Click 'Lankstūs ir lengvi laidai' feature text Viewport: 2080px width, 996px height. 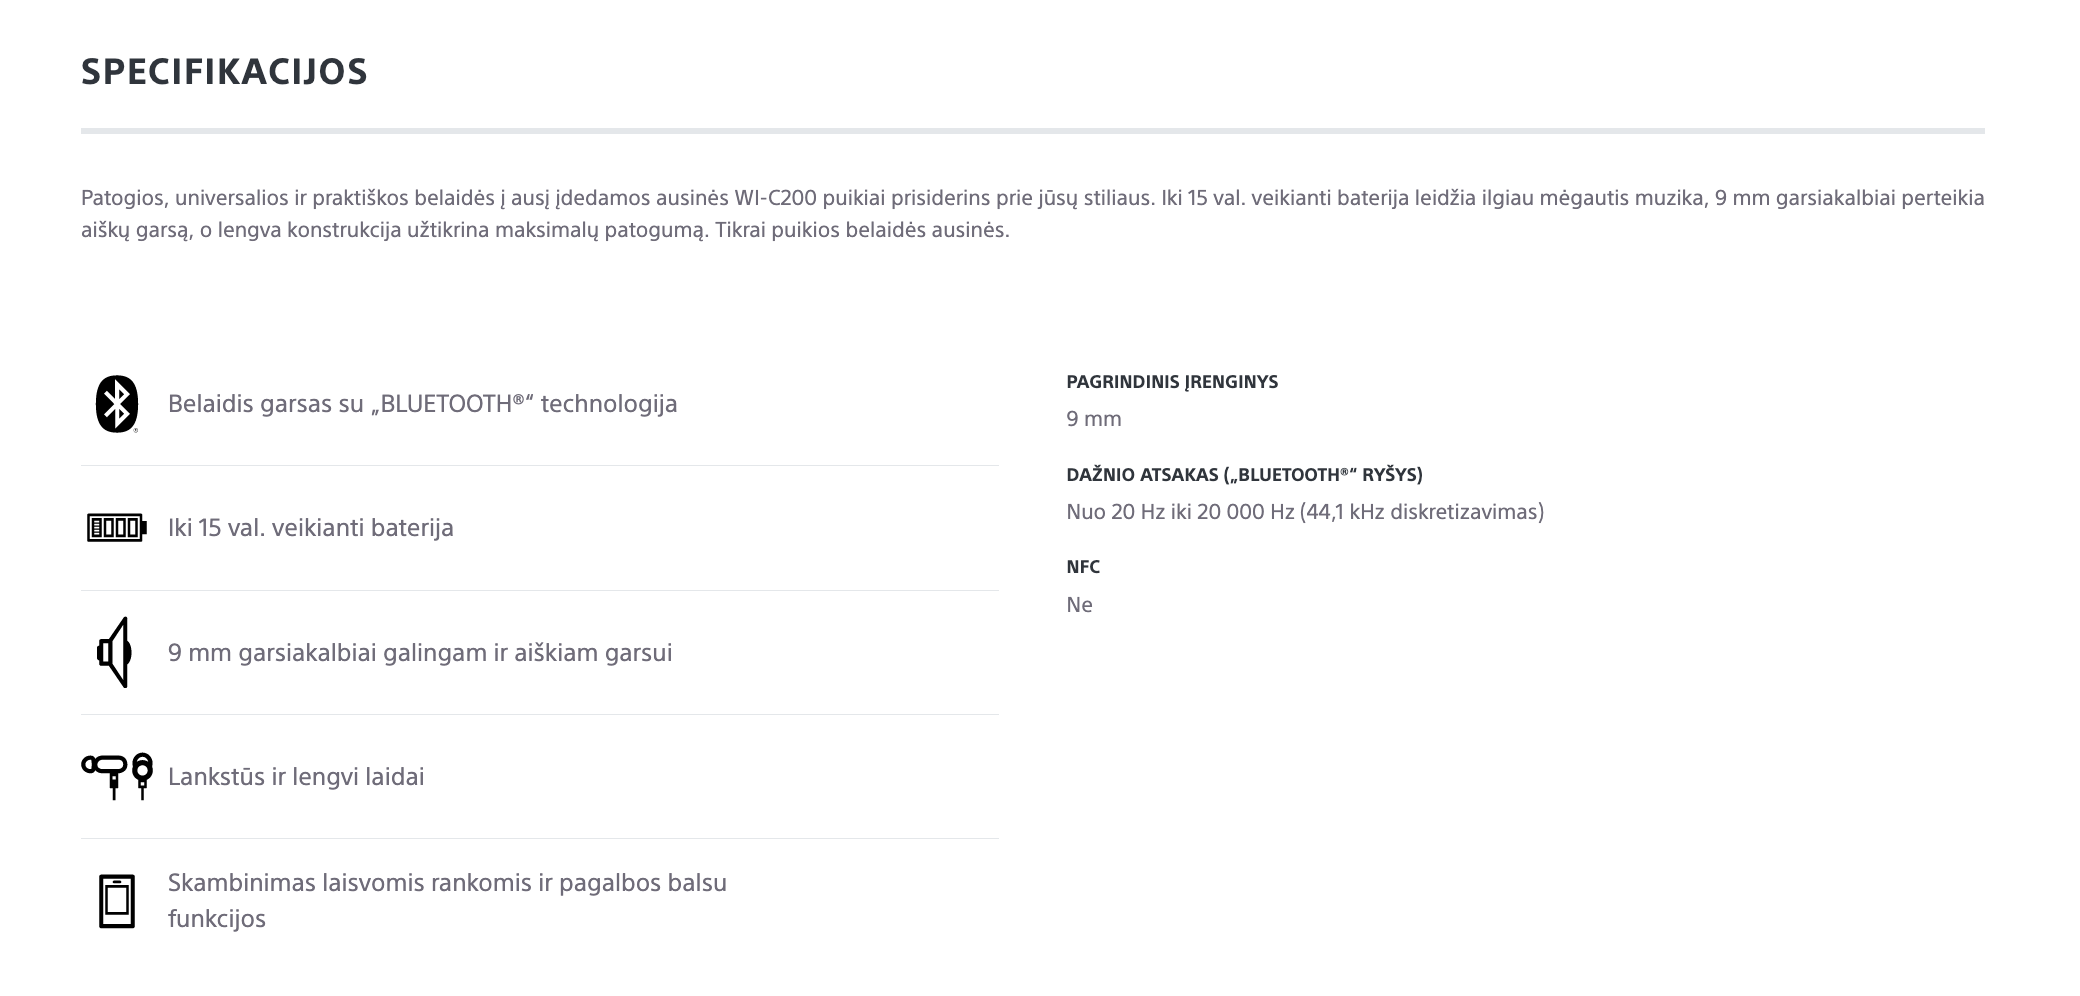coord(296,777)
